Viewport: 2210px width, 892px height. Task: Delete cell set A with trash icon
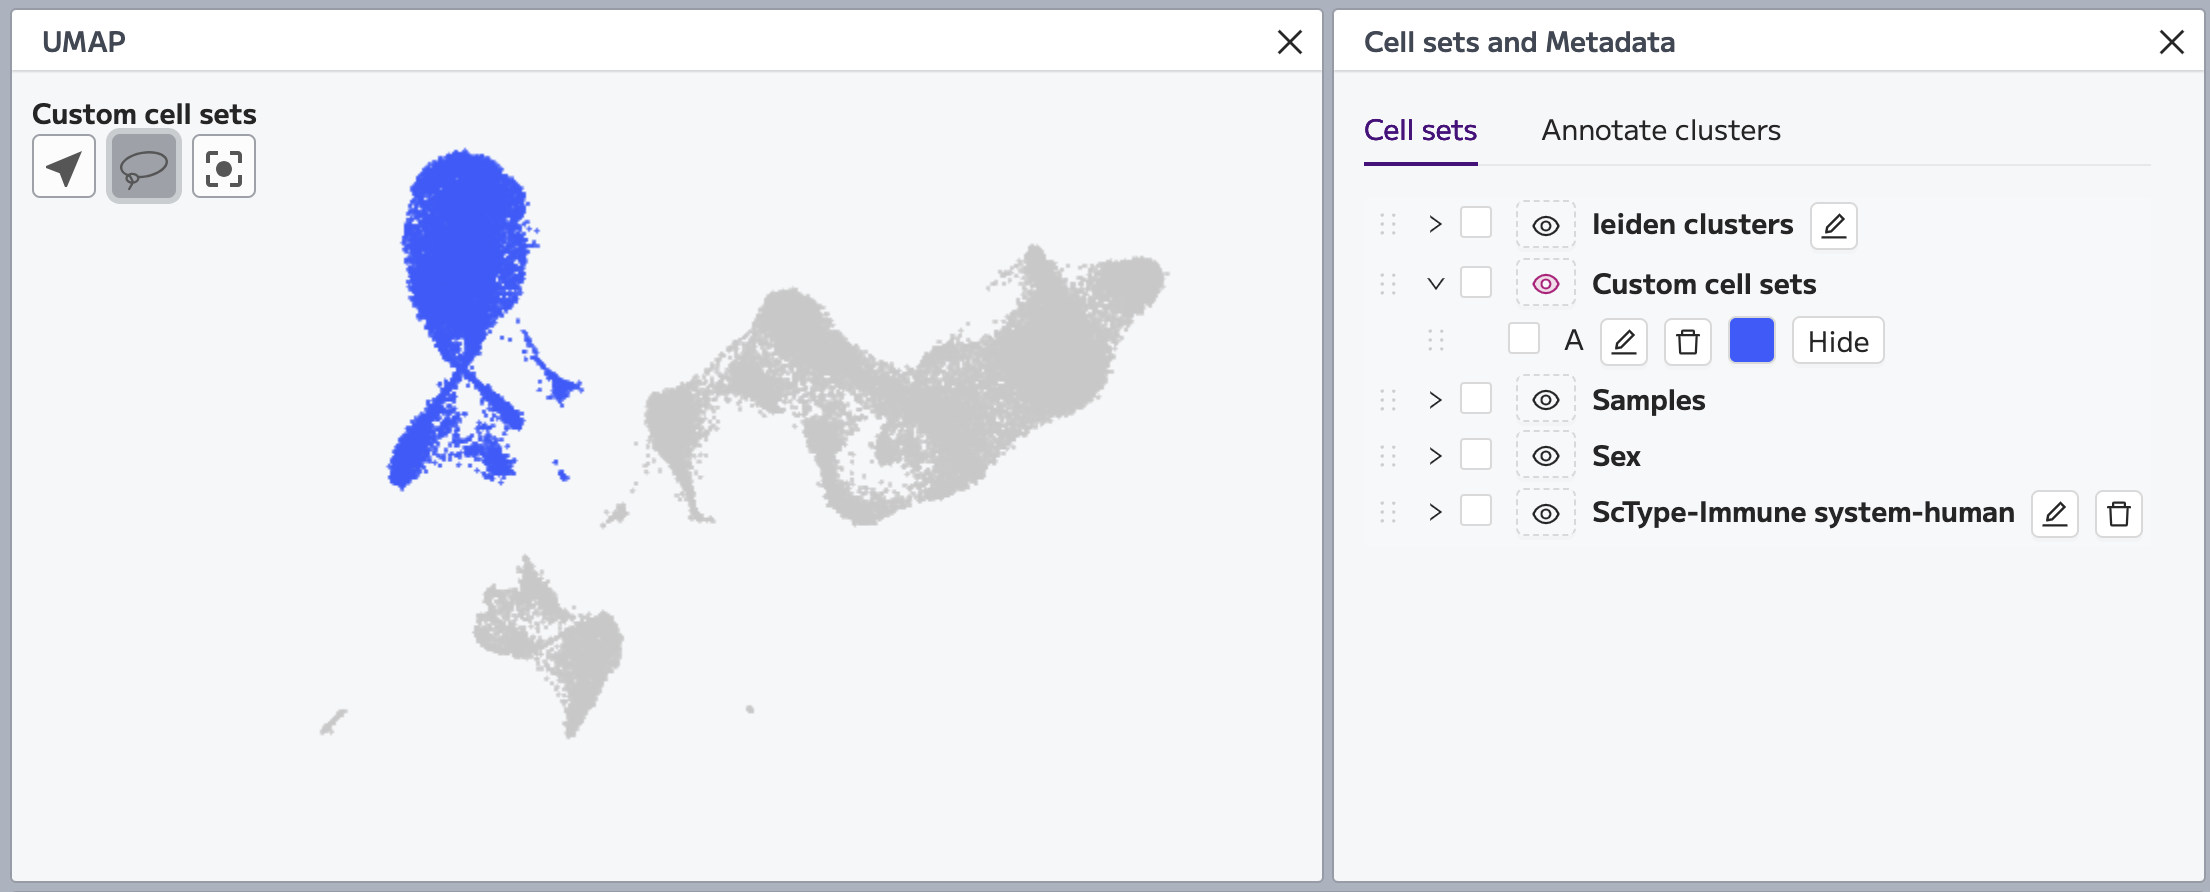1688,342
